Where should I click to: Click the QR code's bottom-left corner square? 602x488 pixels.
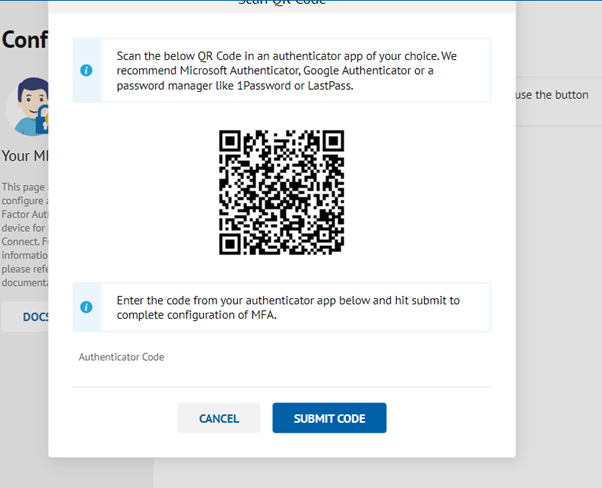coord(232,241)
